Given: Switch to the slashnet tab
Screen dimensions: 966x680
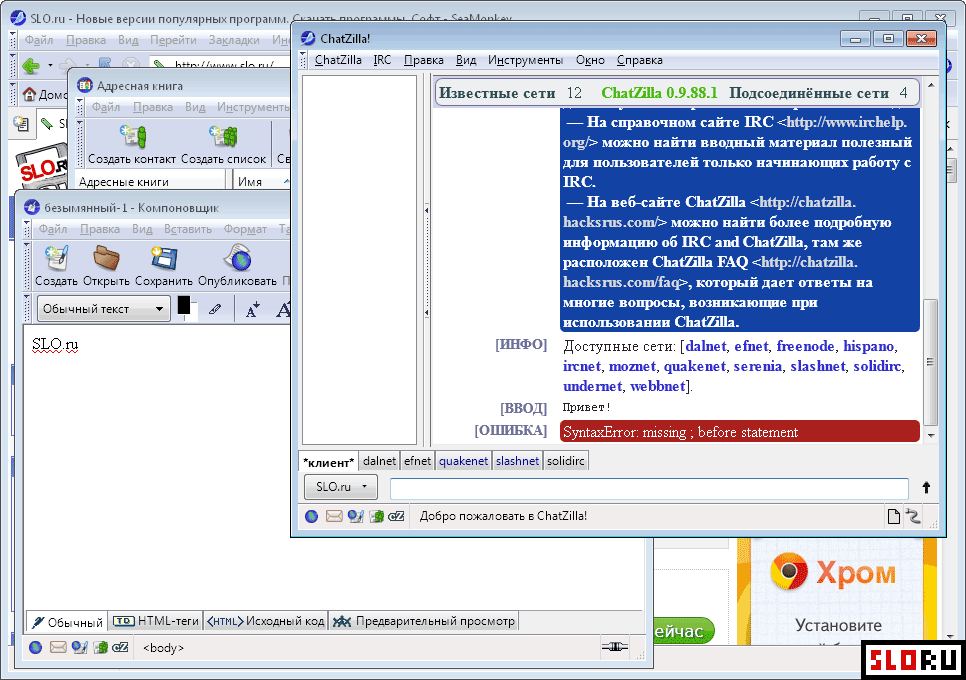Looking at the screenshot, I should [518, 461].
